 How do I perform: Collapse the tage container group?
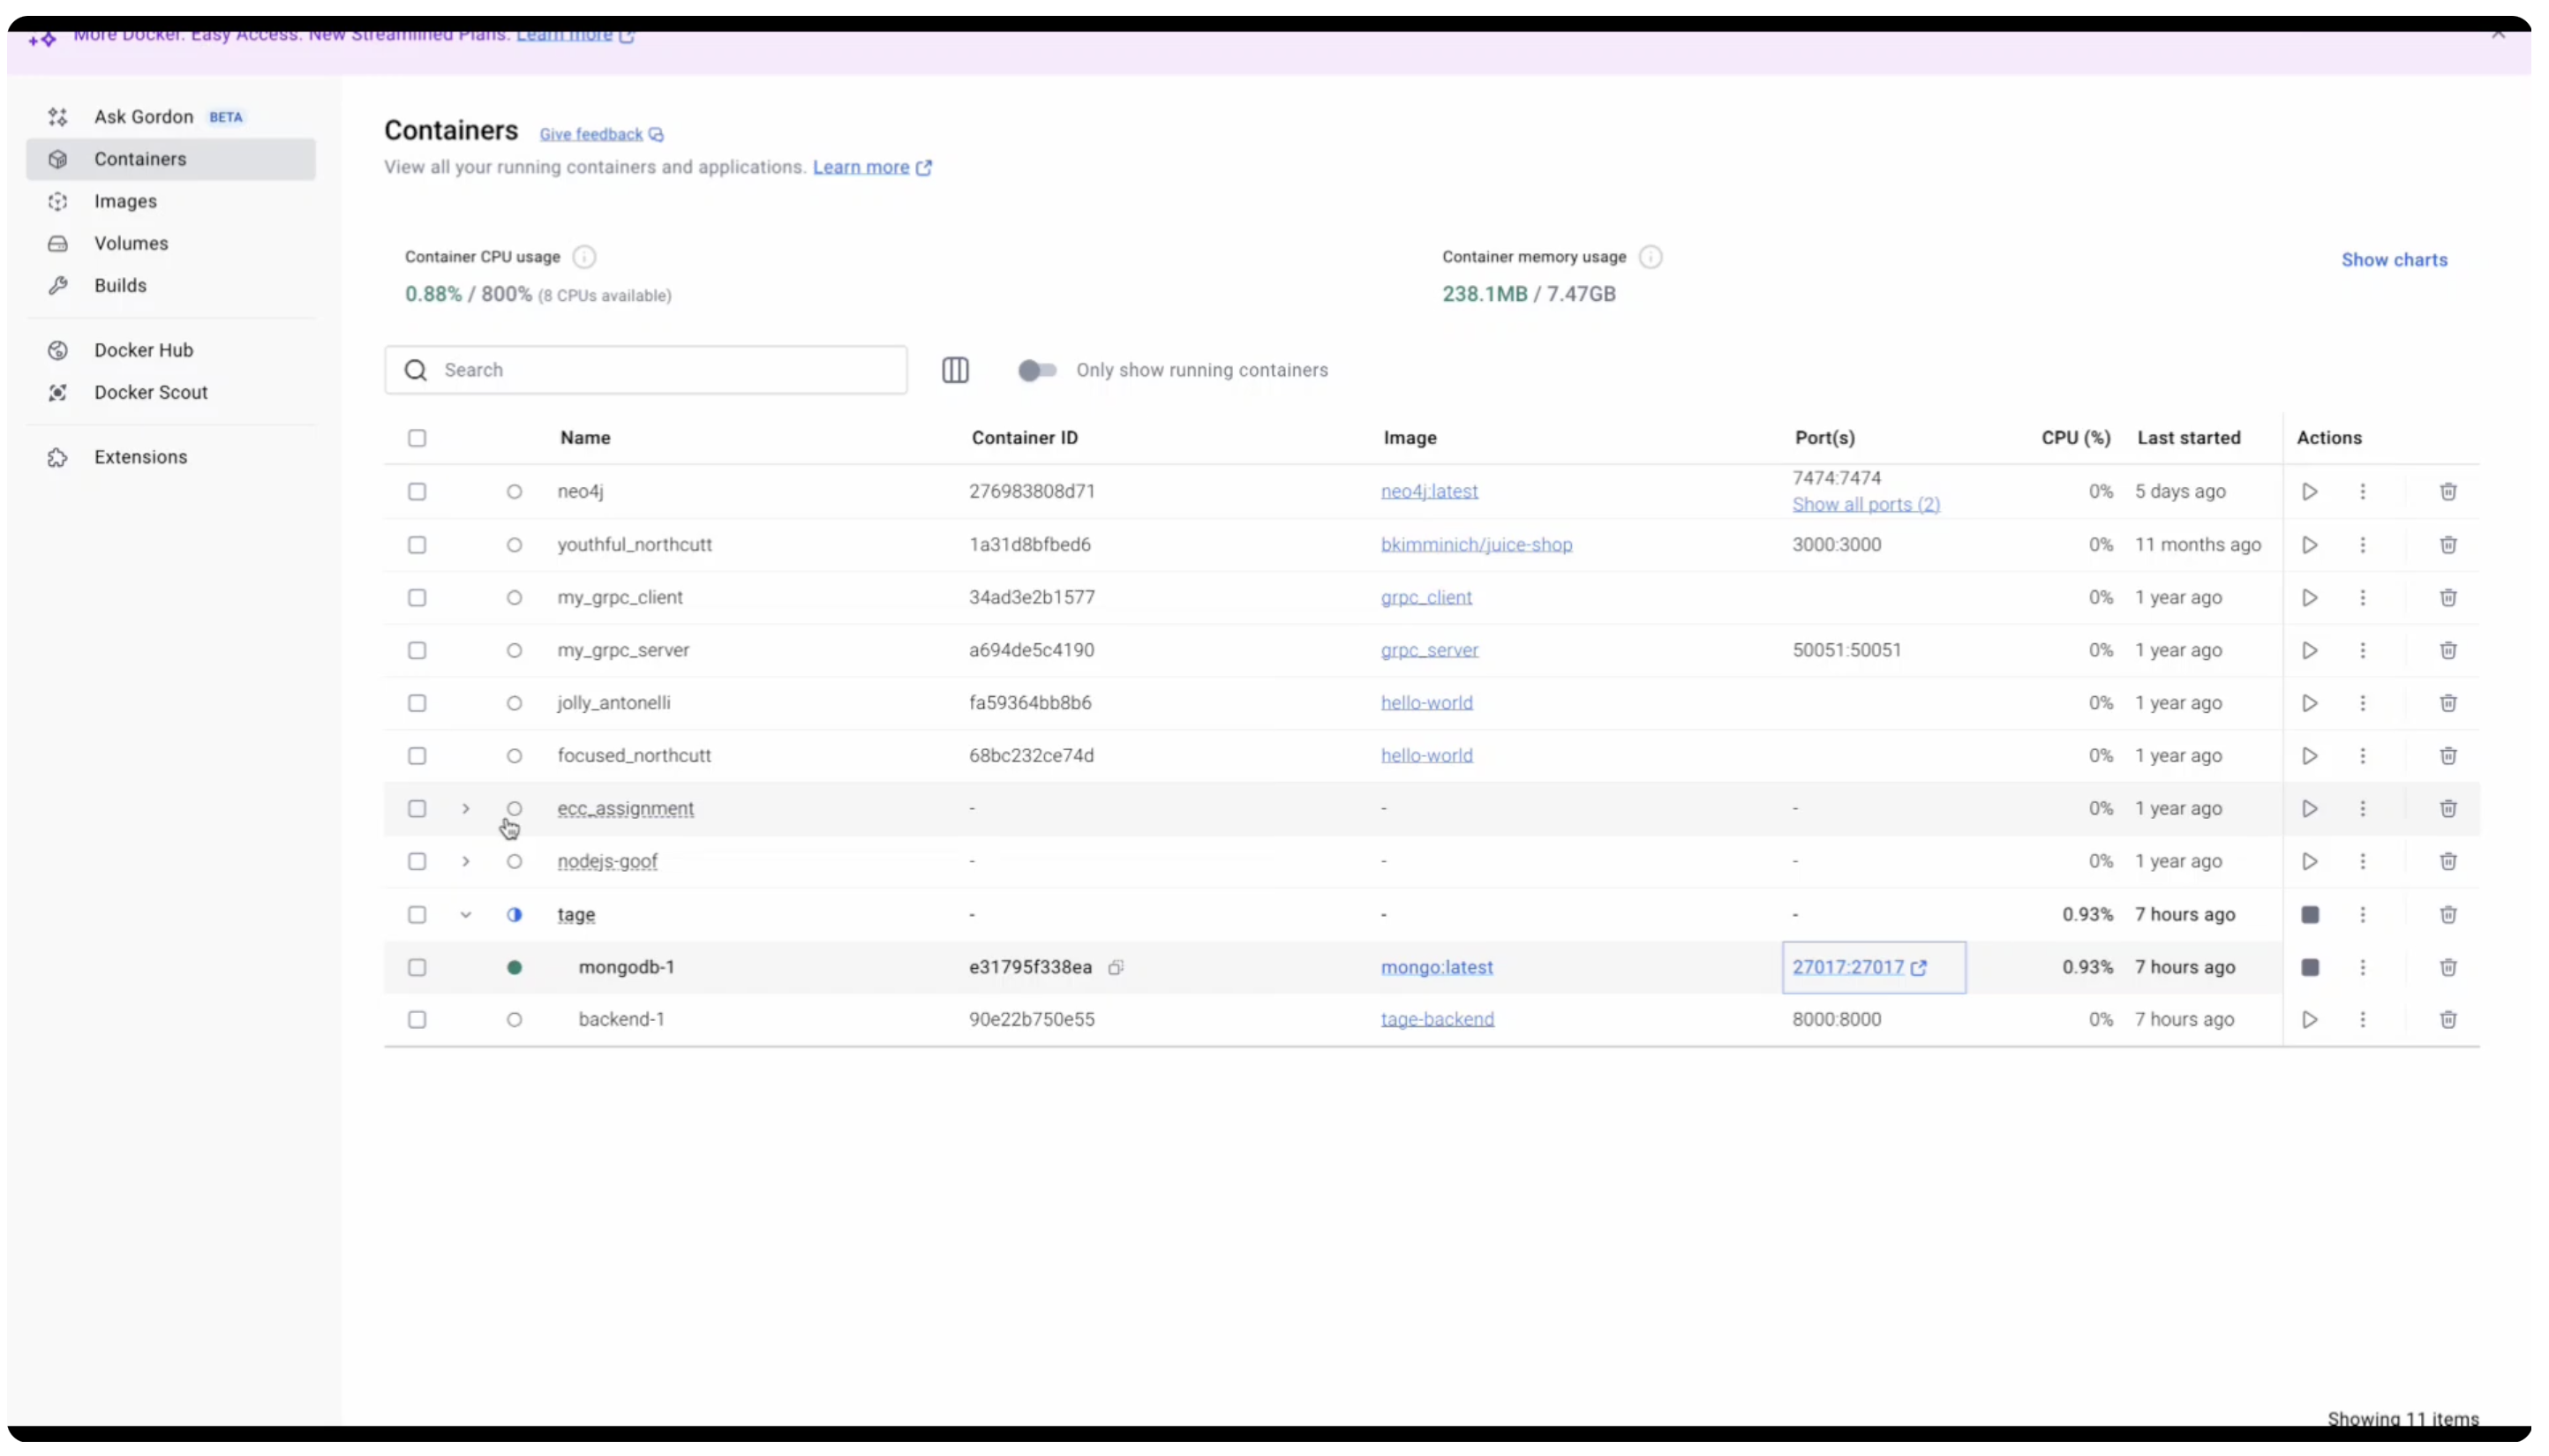(x=465, y=914)
